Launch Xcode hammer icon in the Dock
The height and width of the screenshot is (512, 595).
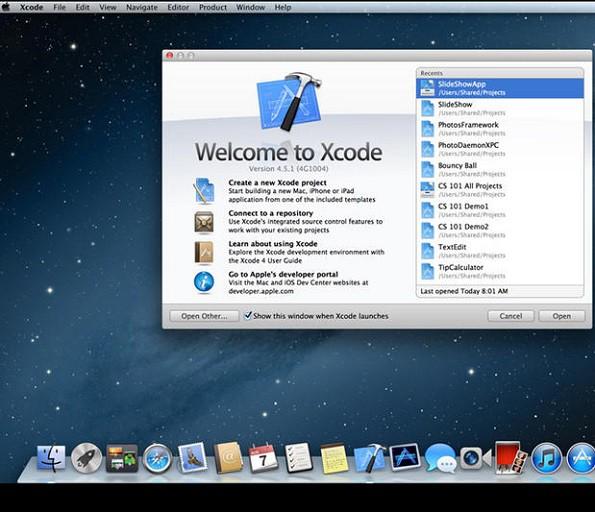[369, 458]
